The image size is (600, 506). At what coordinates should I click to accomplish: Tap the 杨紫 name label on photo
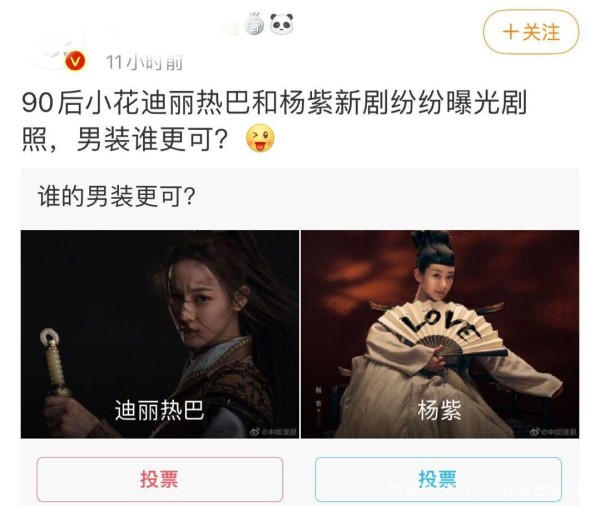[x=439, y=410]
